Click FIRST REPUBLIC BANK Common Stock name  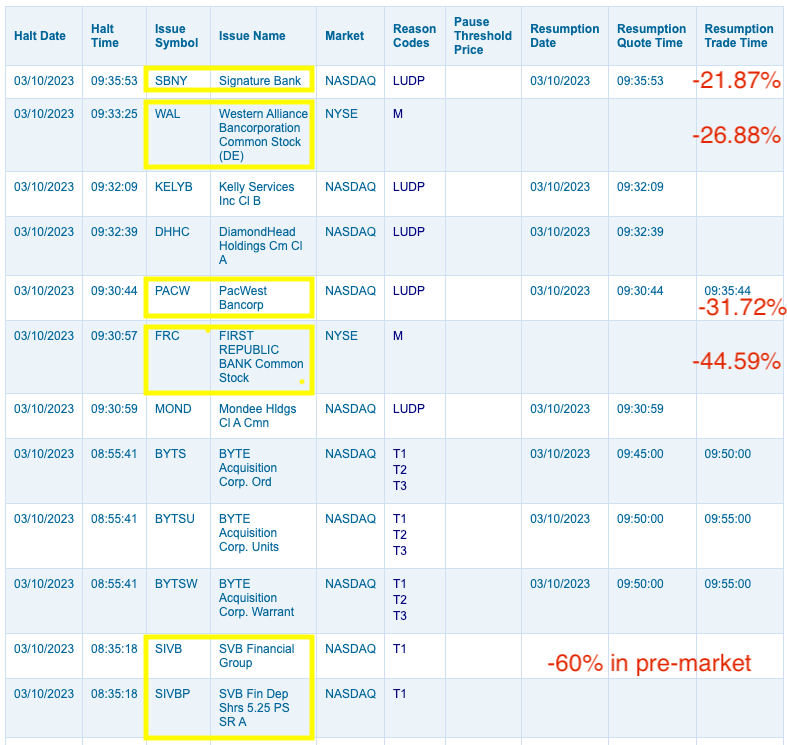coord(261,357)
